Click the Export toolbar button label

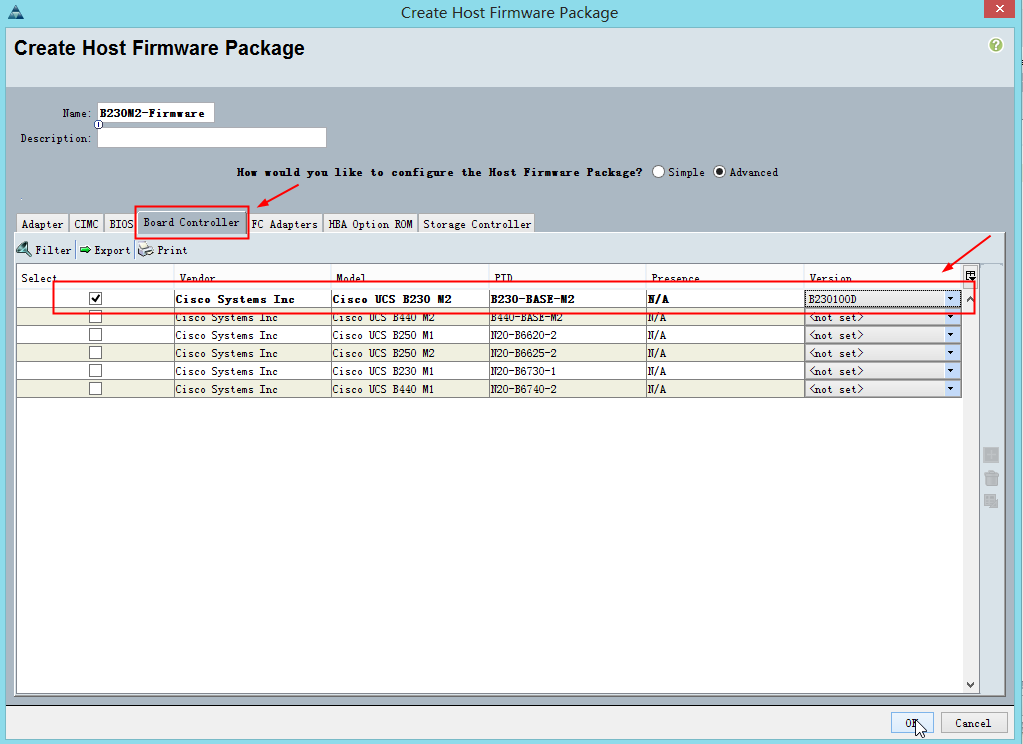coord(112,250)
